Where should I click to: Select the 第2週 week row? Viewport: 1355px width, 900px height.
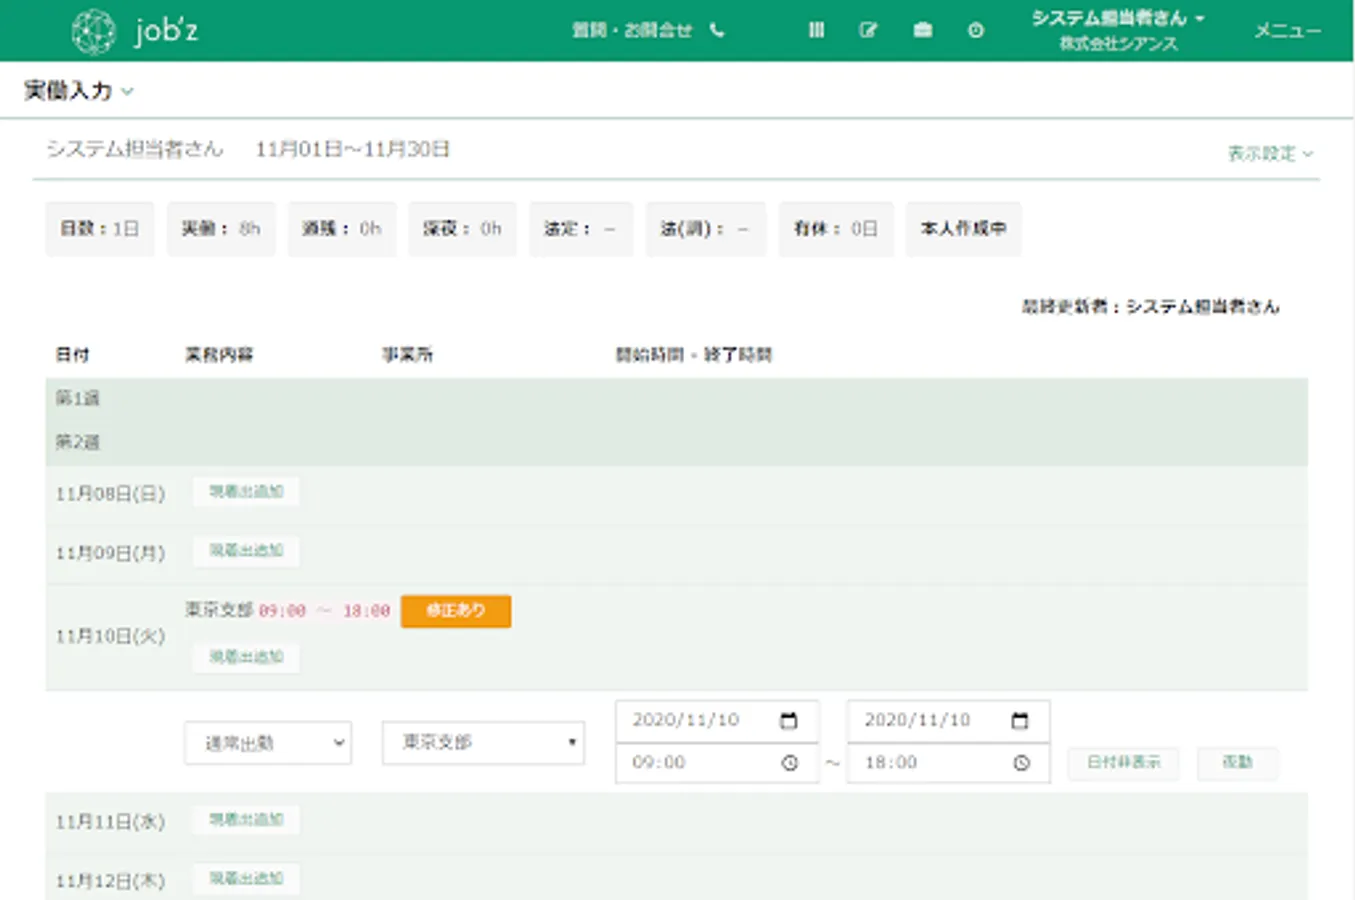[677, 442]
